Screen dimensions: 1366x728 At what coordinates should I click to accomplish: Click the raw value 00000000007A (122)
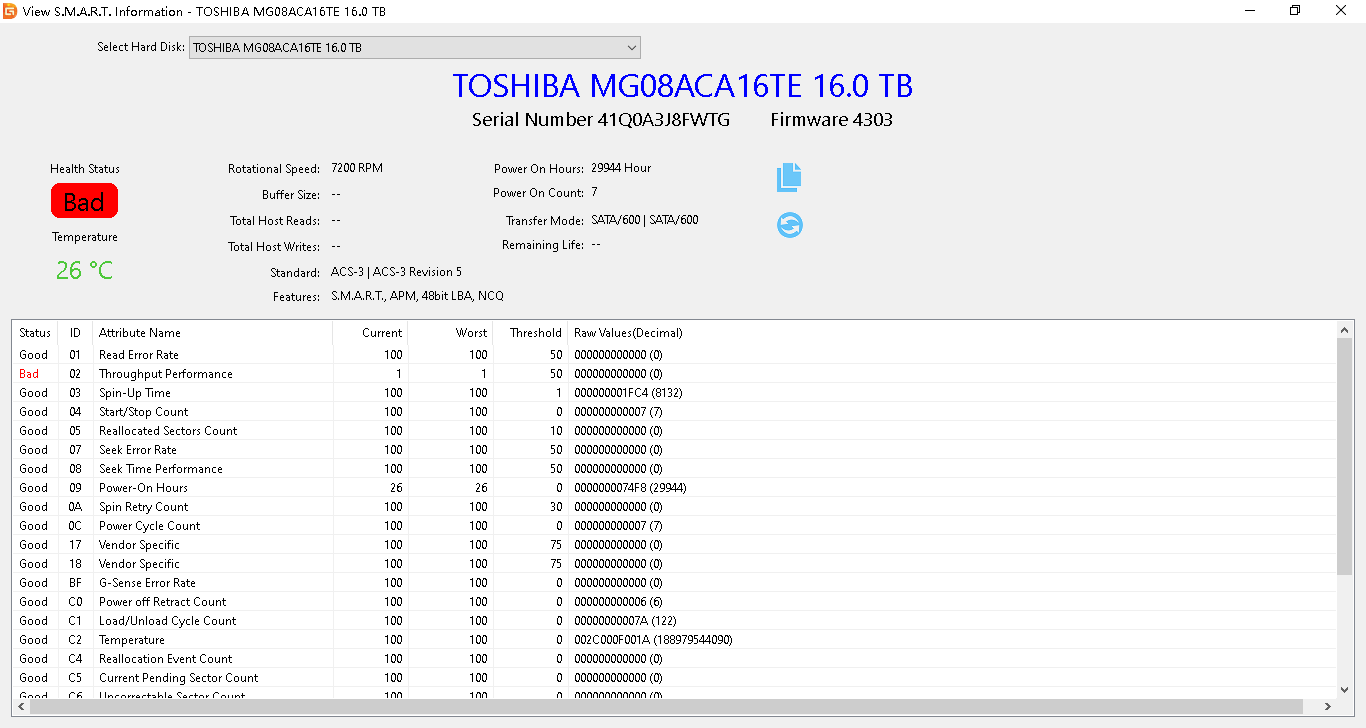pos(625,621)
